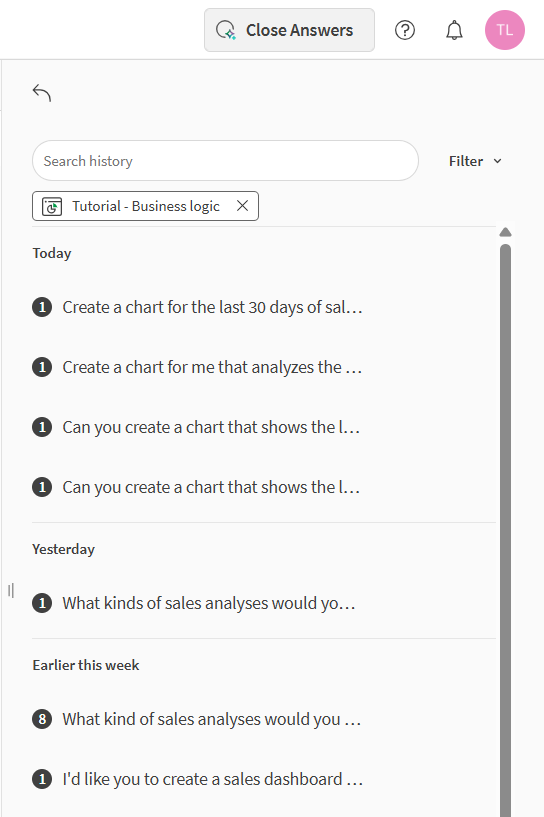Image resolution: width=544 pixels, height=817 pixels.
Task: Click the Close Answers button
Action: click(x=289, y=30)
